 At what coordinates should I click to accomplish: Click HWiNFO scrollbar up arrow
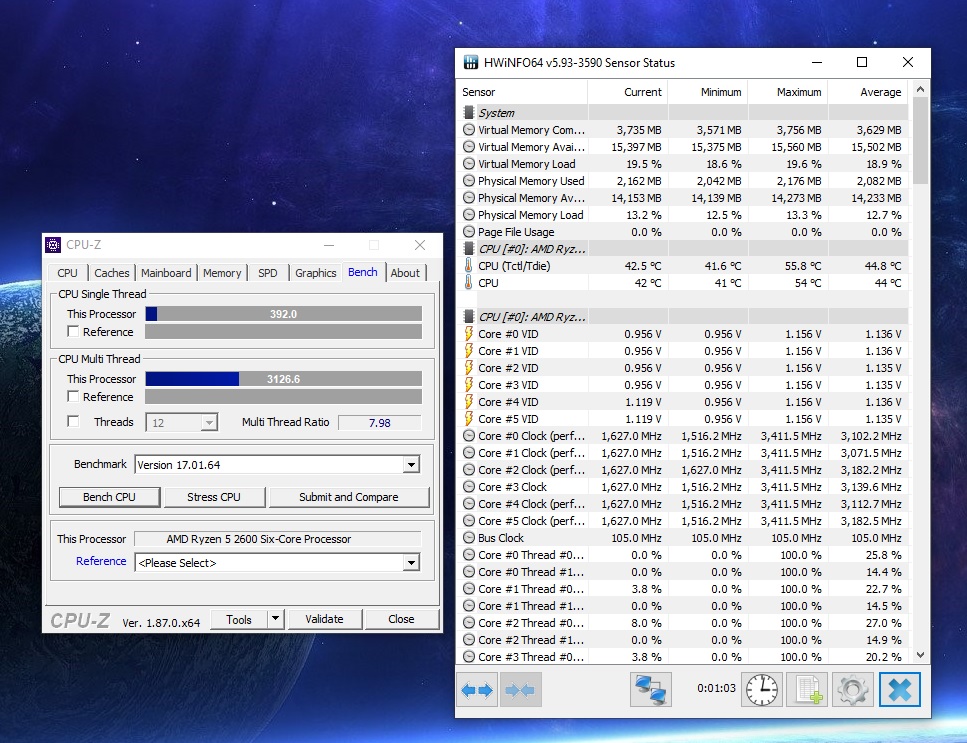tap(920, 89)
